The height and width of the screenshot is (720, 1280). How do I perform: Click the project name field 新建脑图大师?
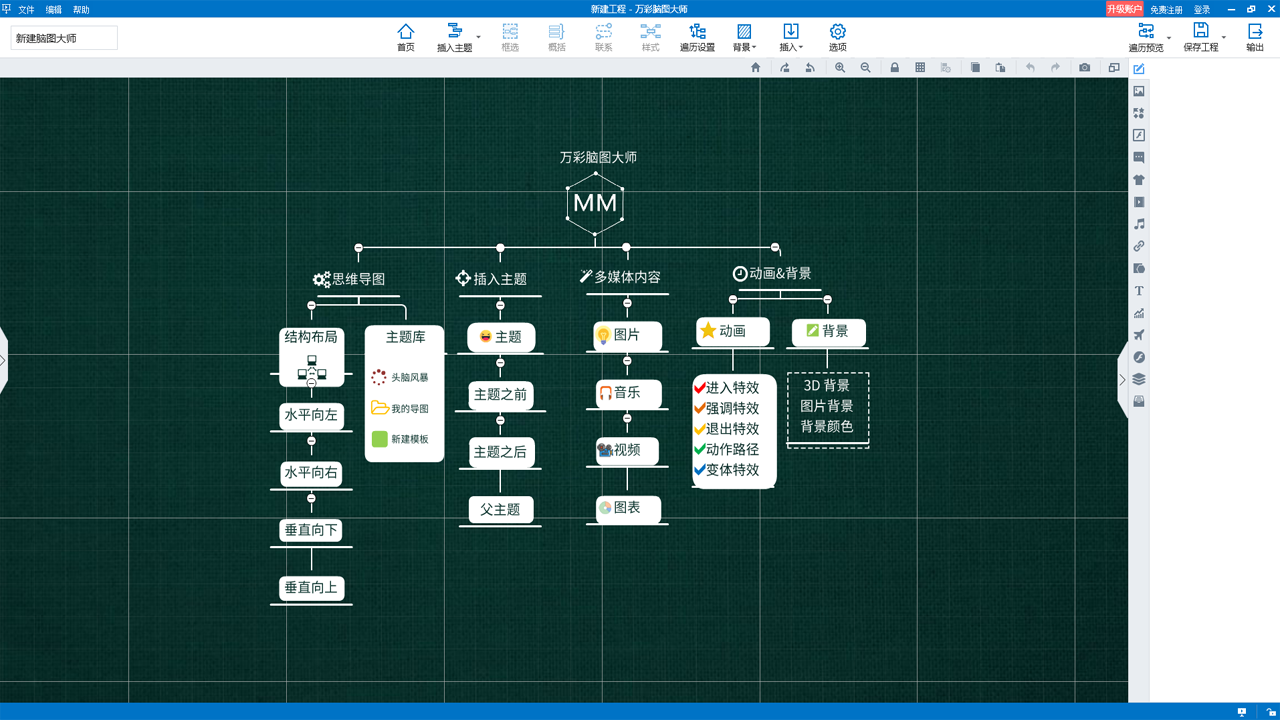point(64,38)
